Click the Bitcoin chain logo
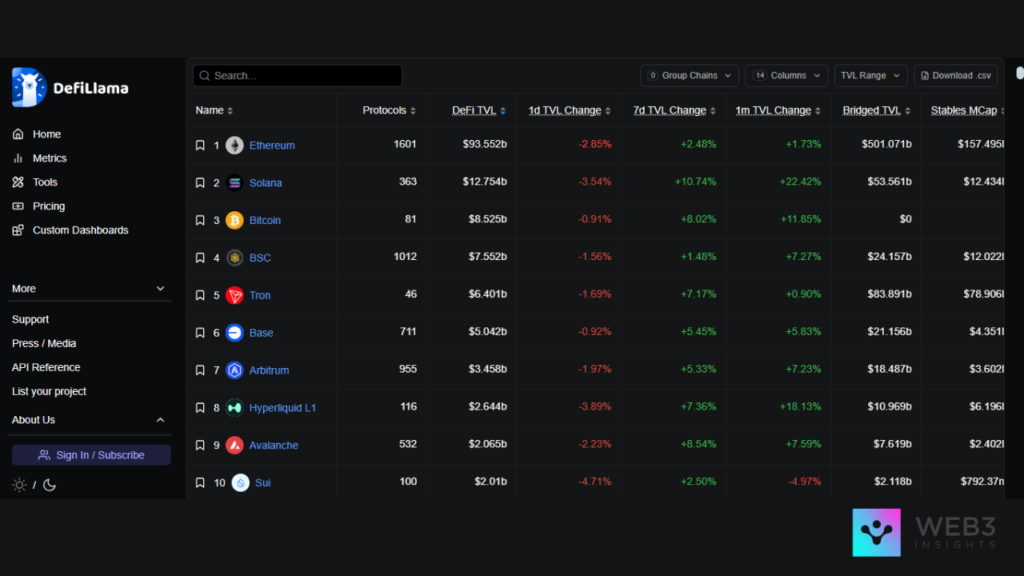The height and width of the screenshot is (576, 1024). 234,220
